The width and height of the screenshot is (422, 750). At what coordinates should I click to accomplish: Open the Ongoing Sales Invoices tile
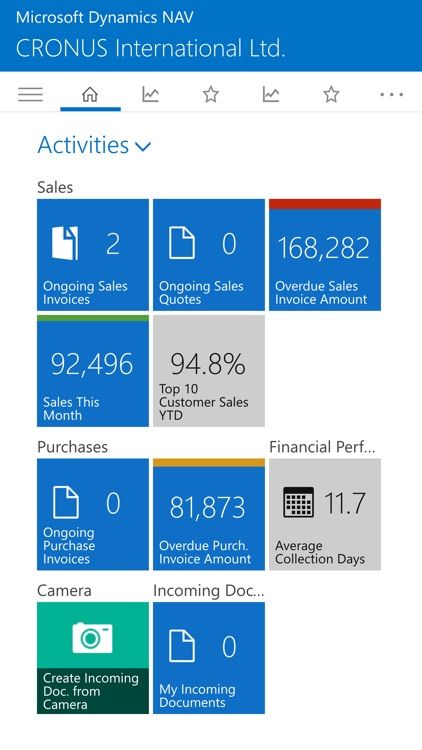click(x=93, y=255)
